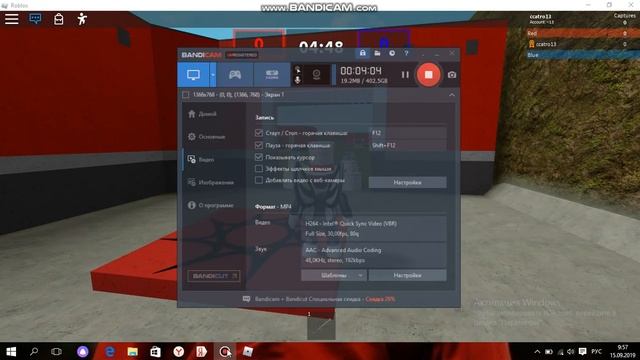Switch to Roblox taskbar icon

point(247,351)
